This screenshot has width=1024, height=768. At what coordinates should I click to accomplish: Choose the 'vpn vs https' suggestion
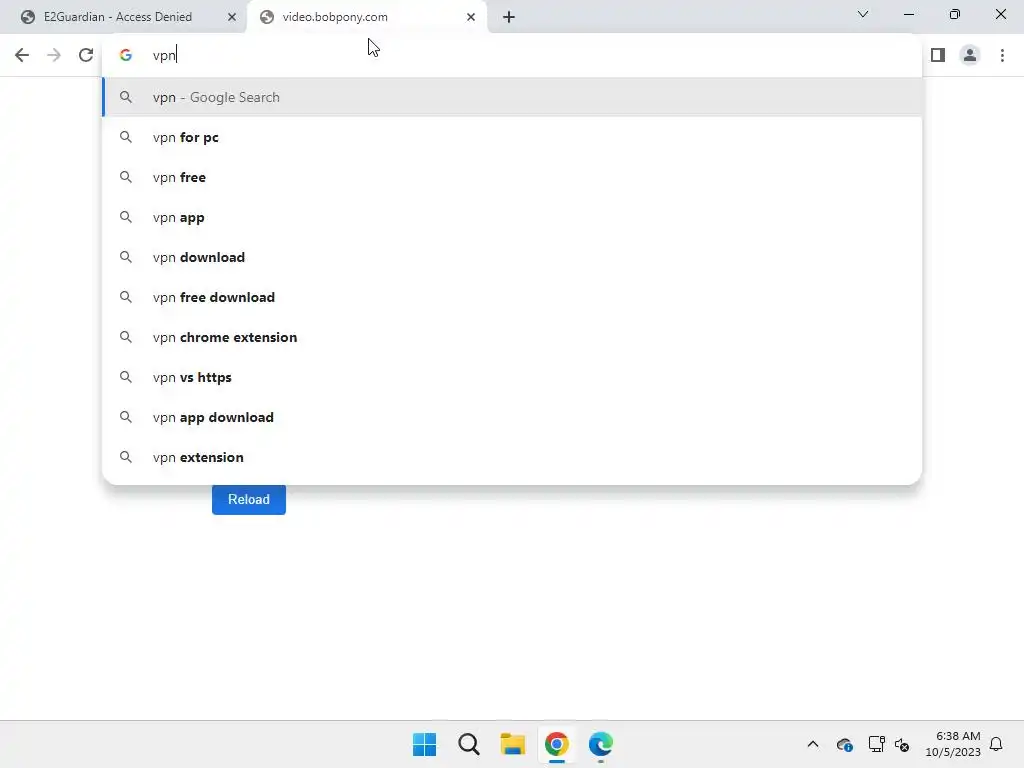pos(512,377)
